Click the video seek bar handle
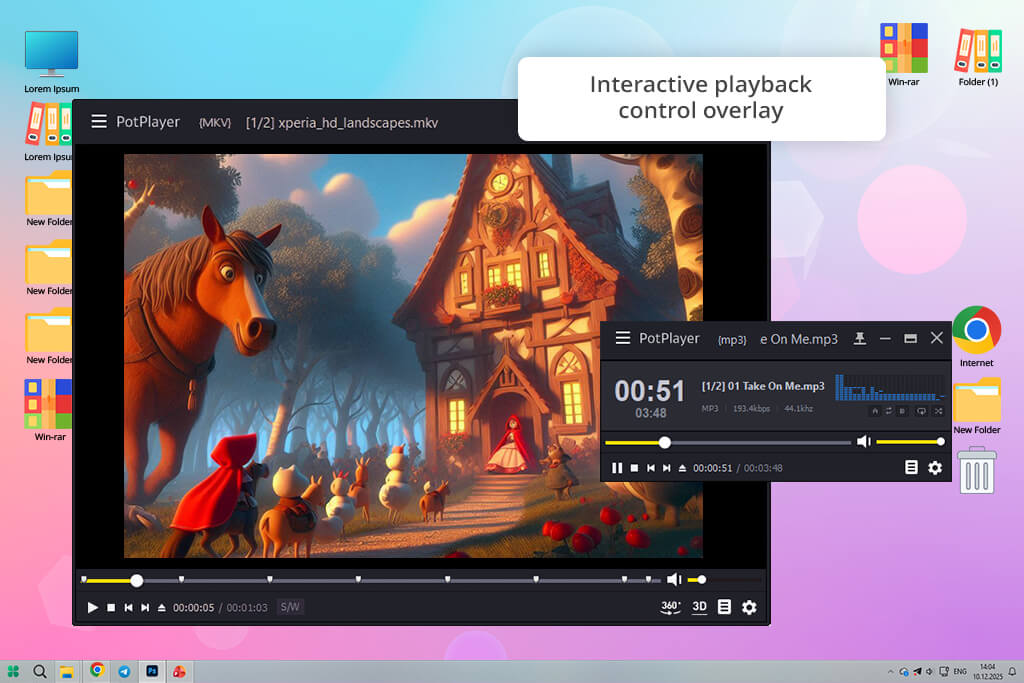1024x683 pixels. tap(136, 580)
